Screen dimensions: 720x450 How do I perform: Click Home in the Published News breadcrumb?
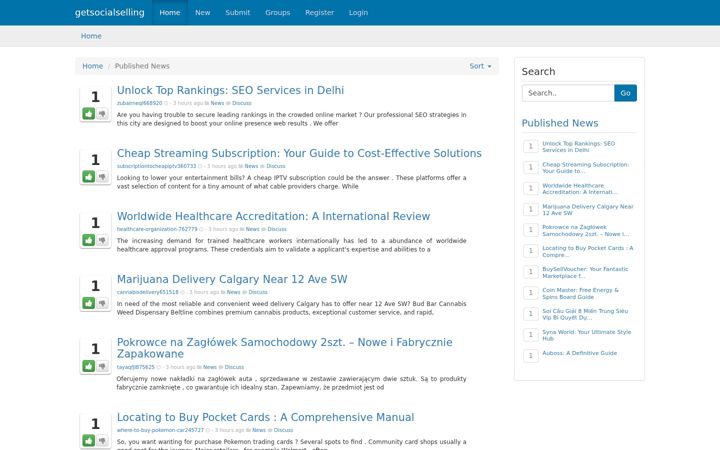pos(92,66)
